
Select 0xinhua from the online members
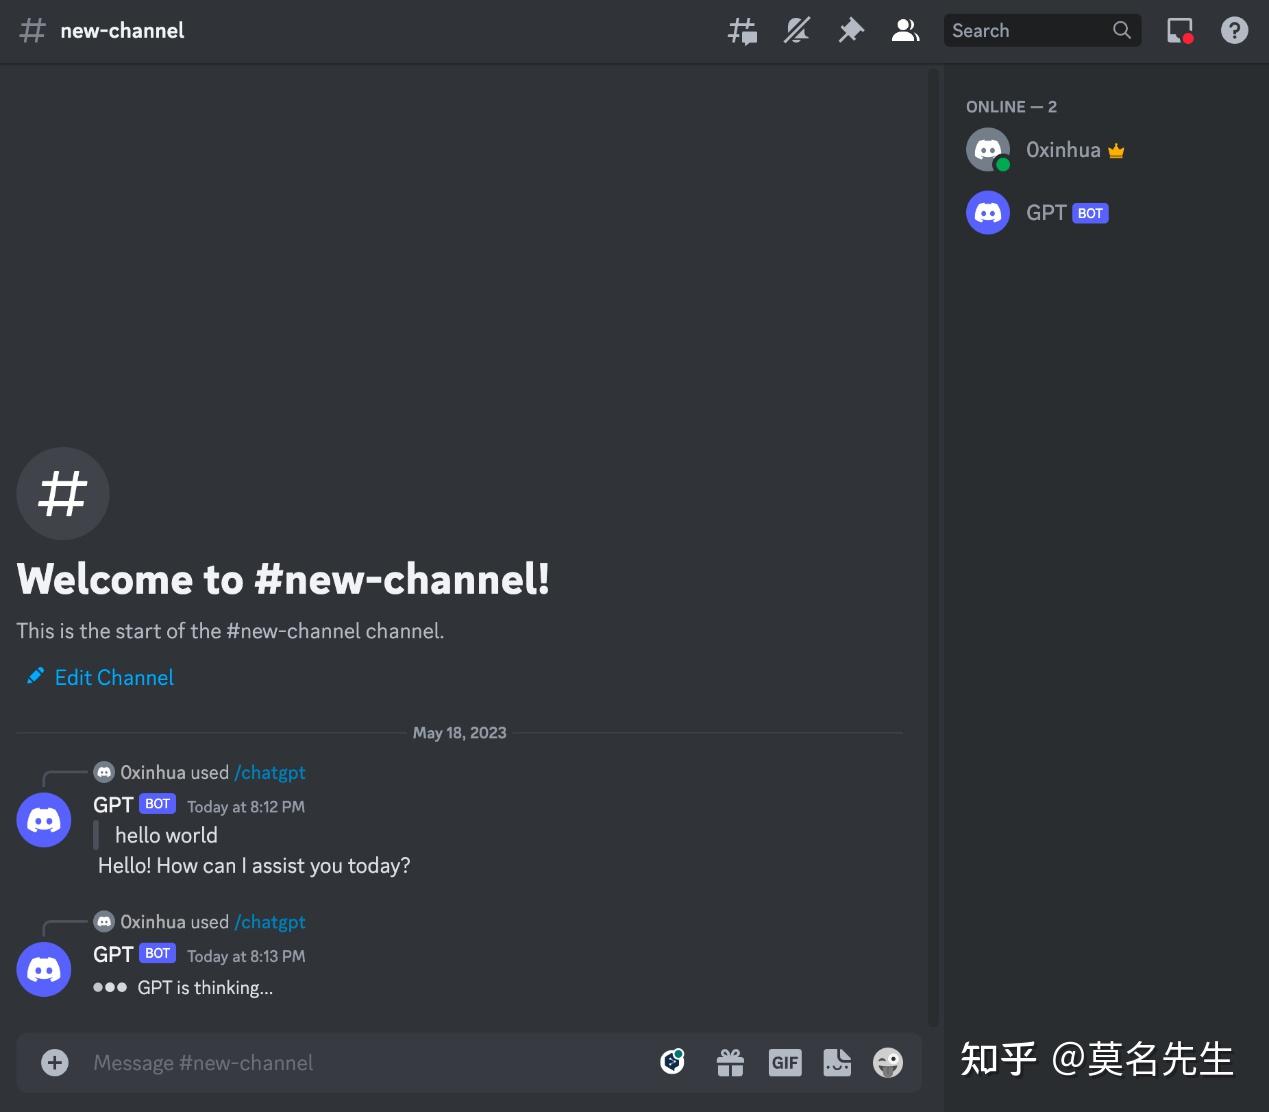(x=1063, y=149)
